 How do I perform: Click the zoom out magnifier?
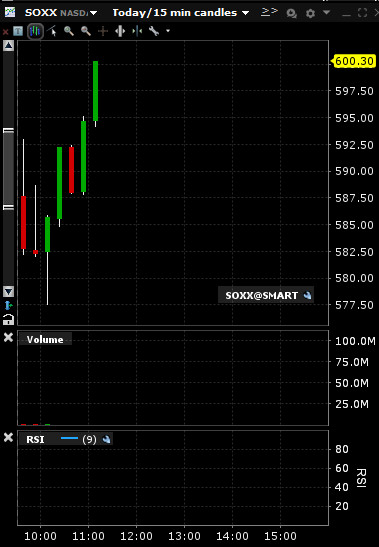click(86, 31)
